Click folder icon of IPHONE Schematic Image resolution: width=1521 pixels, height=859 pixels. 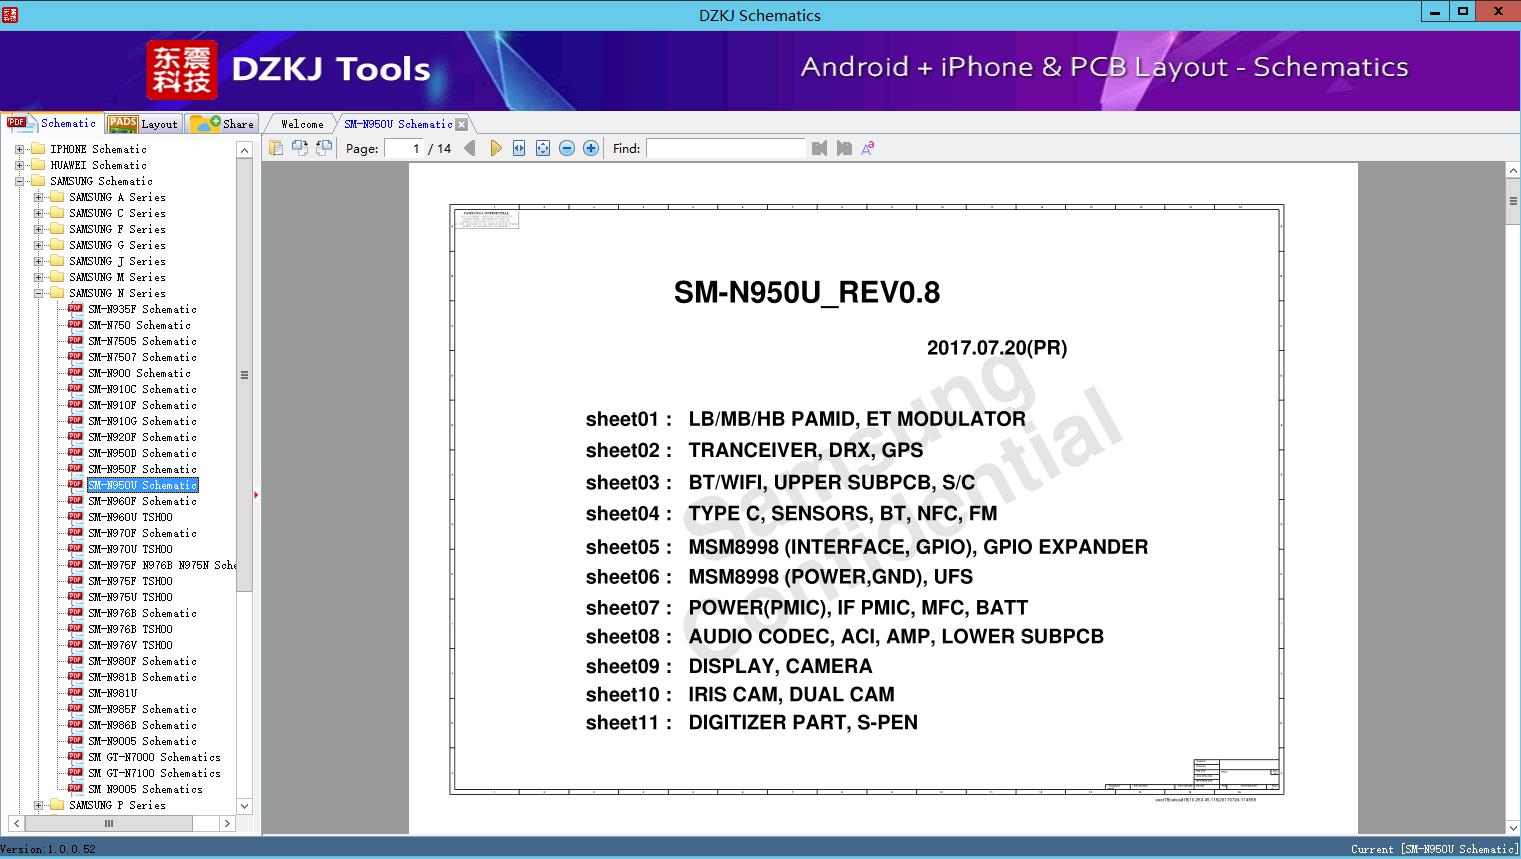click(x=38, y=149)
